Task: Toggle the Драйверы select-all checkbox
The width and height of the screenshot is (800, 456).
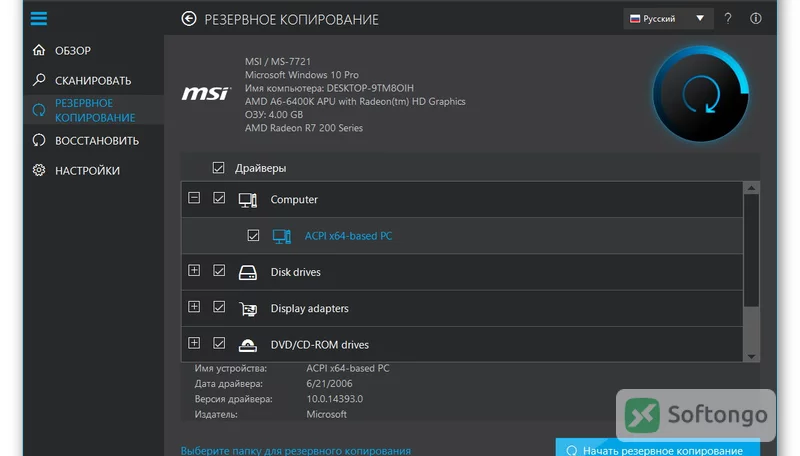Action: click(x=218, y=168)
